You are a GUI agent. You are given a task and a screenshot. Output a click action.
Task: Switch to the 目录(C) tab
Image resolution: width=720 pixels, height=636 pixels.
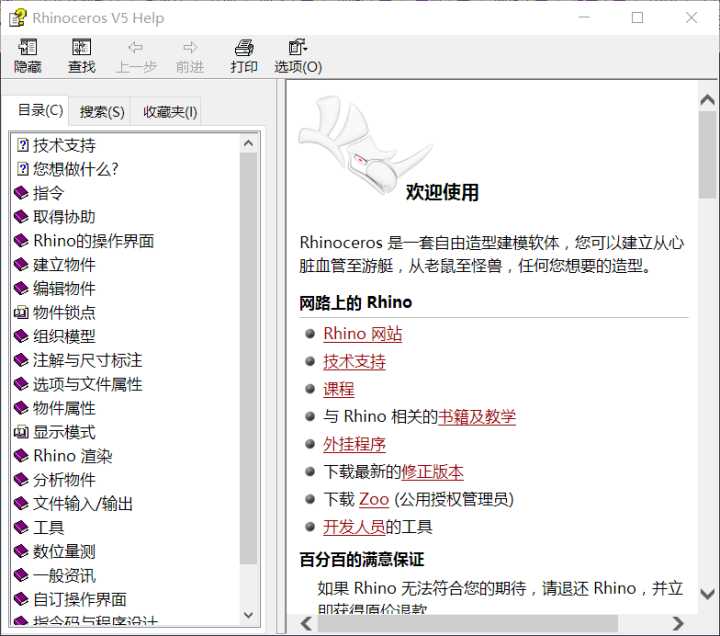[x=40, y=110]
